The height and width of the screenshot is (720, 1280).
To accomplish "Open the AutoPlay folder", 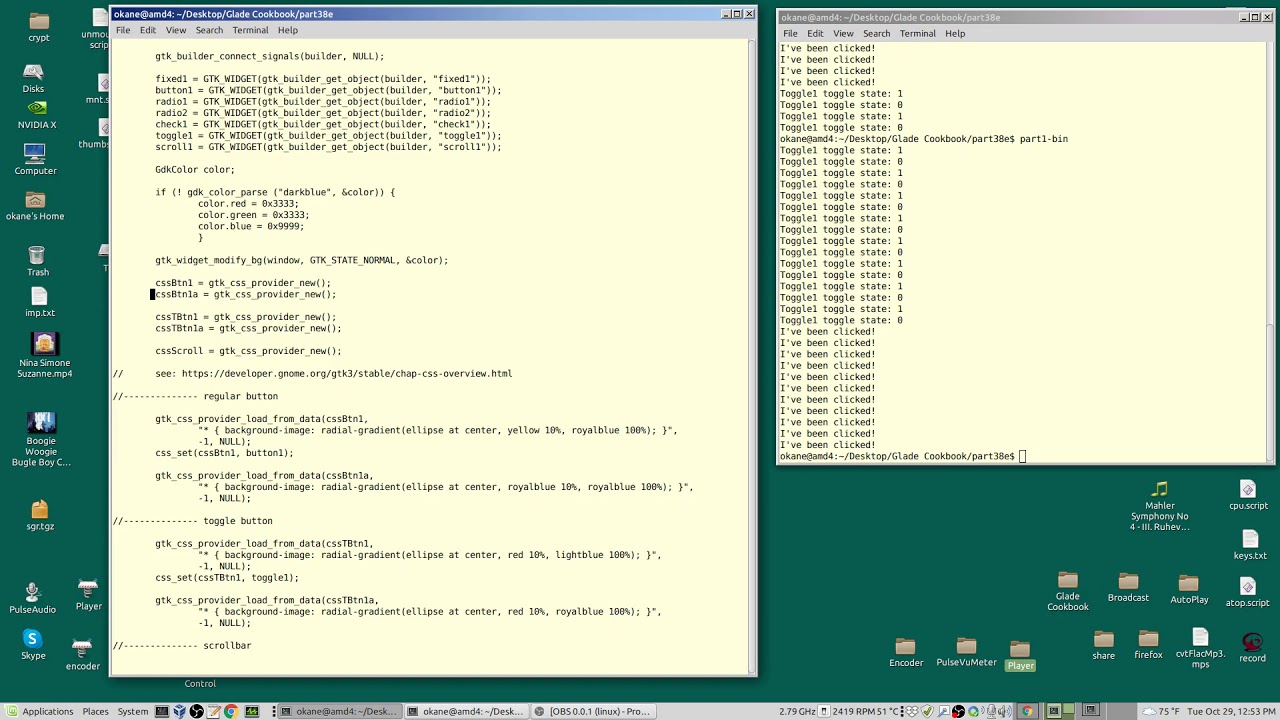I will tap(1189, 590).
